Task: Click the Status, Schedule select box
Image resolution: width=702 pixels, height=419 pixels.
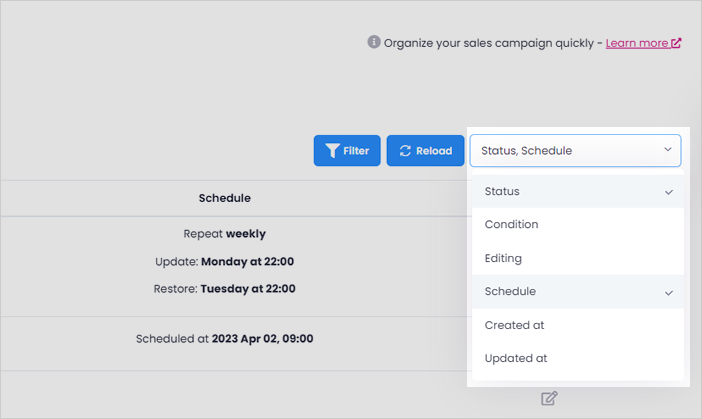Action: click(x=575, y=150)
